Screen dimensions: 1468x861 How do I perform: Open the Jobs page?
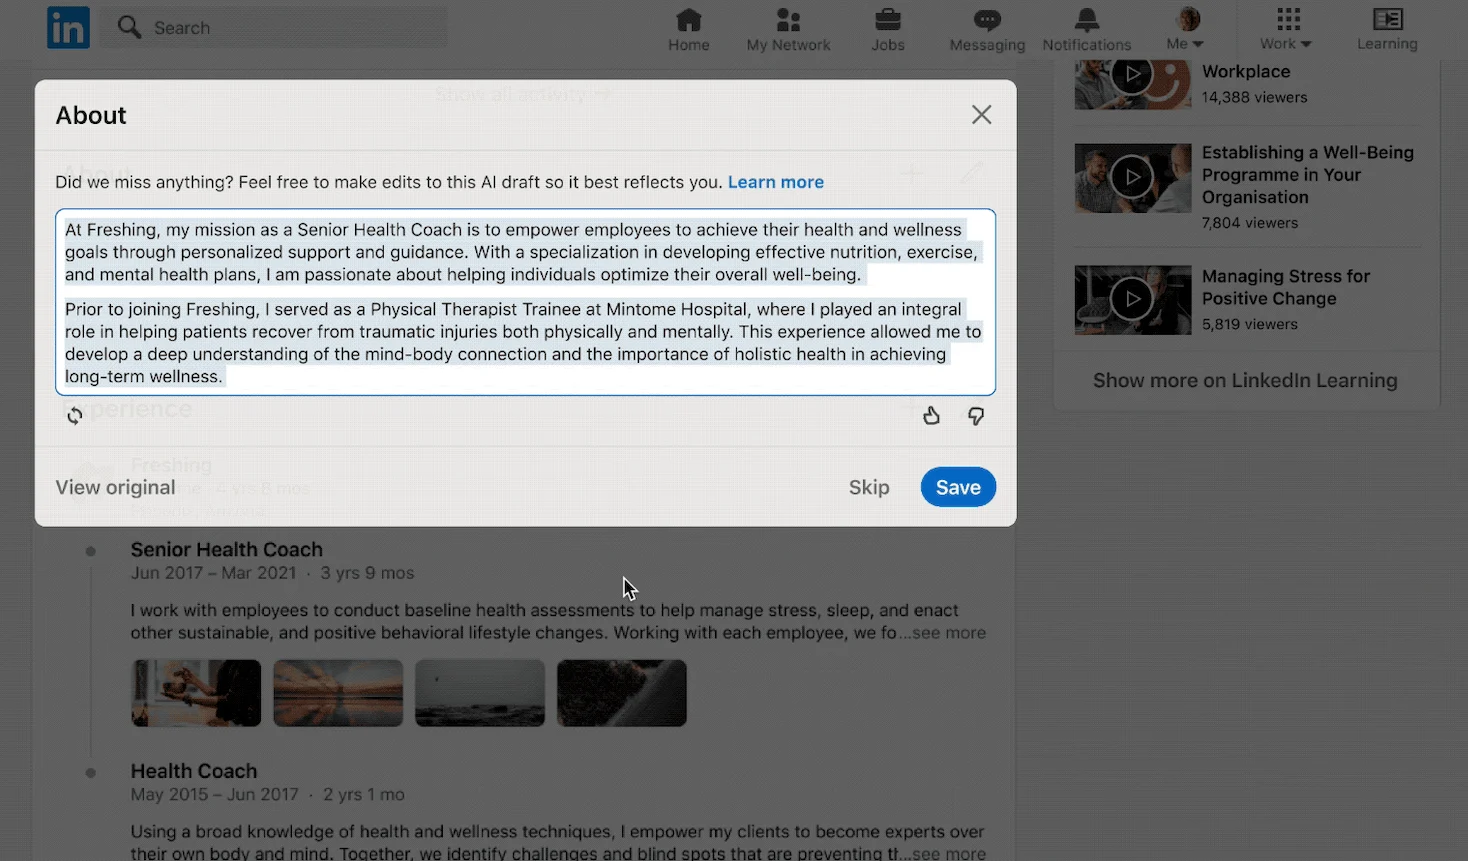point(887,29)
